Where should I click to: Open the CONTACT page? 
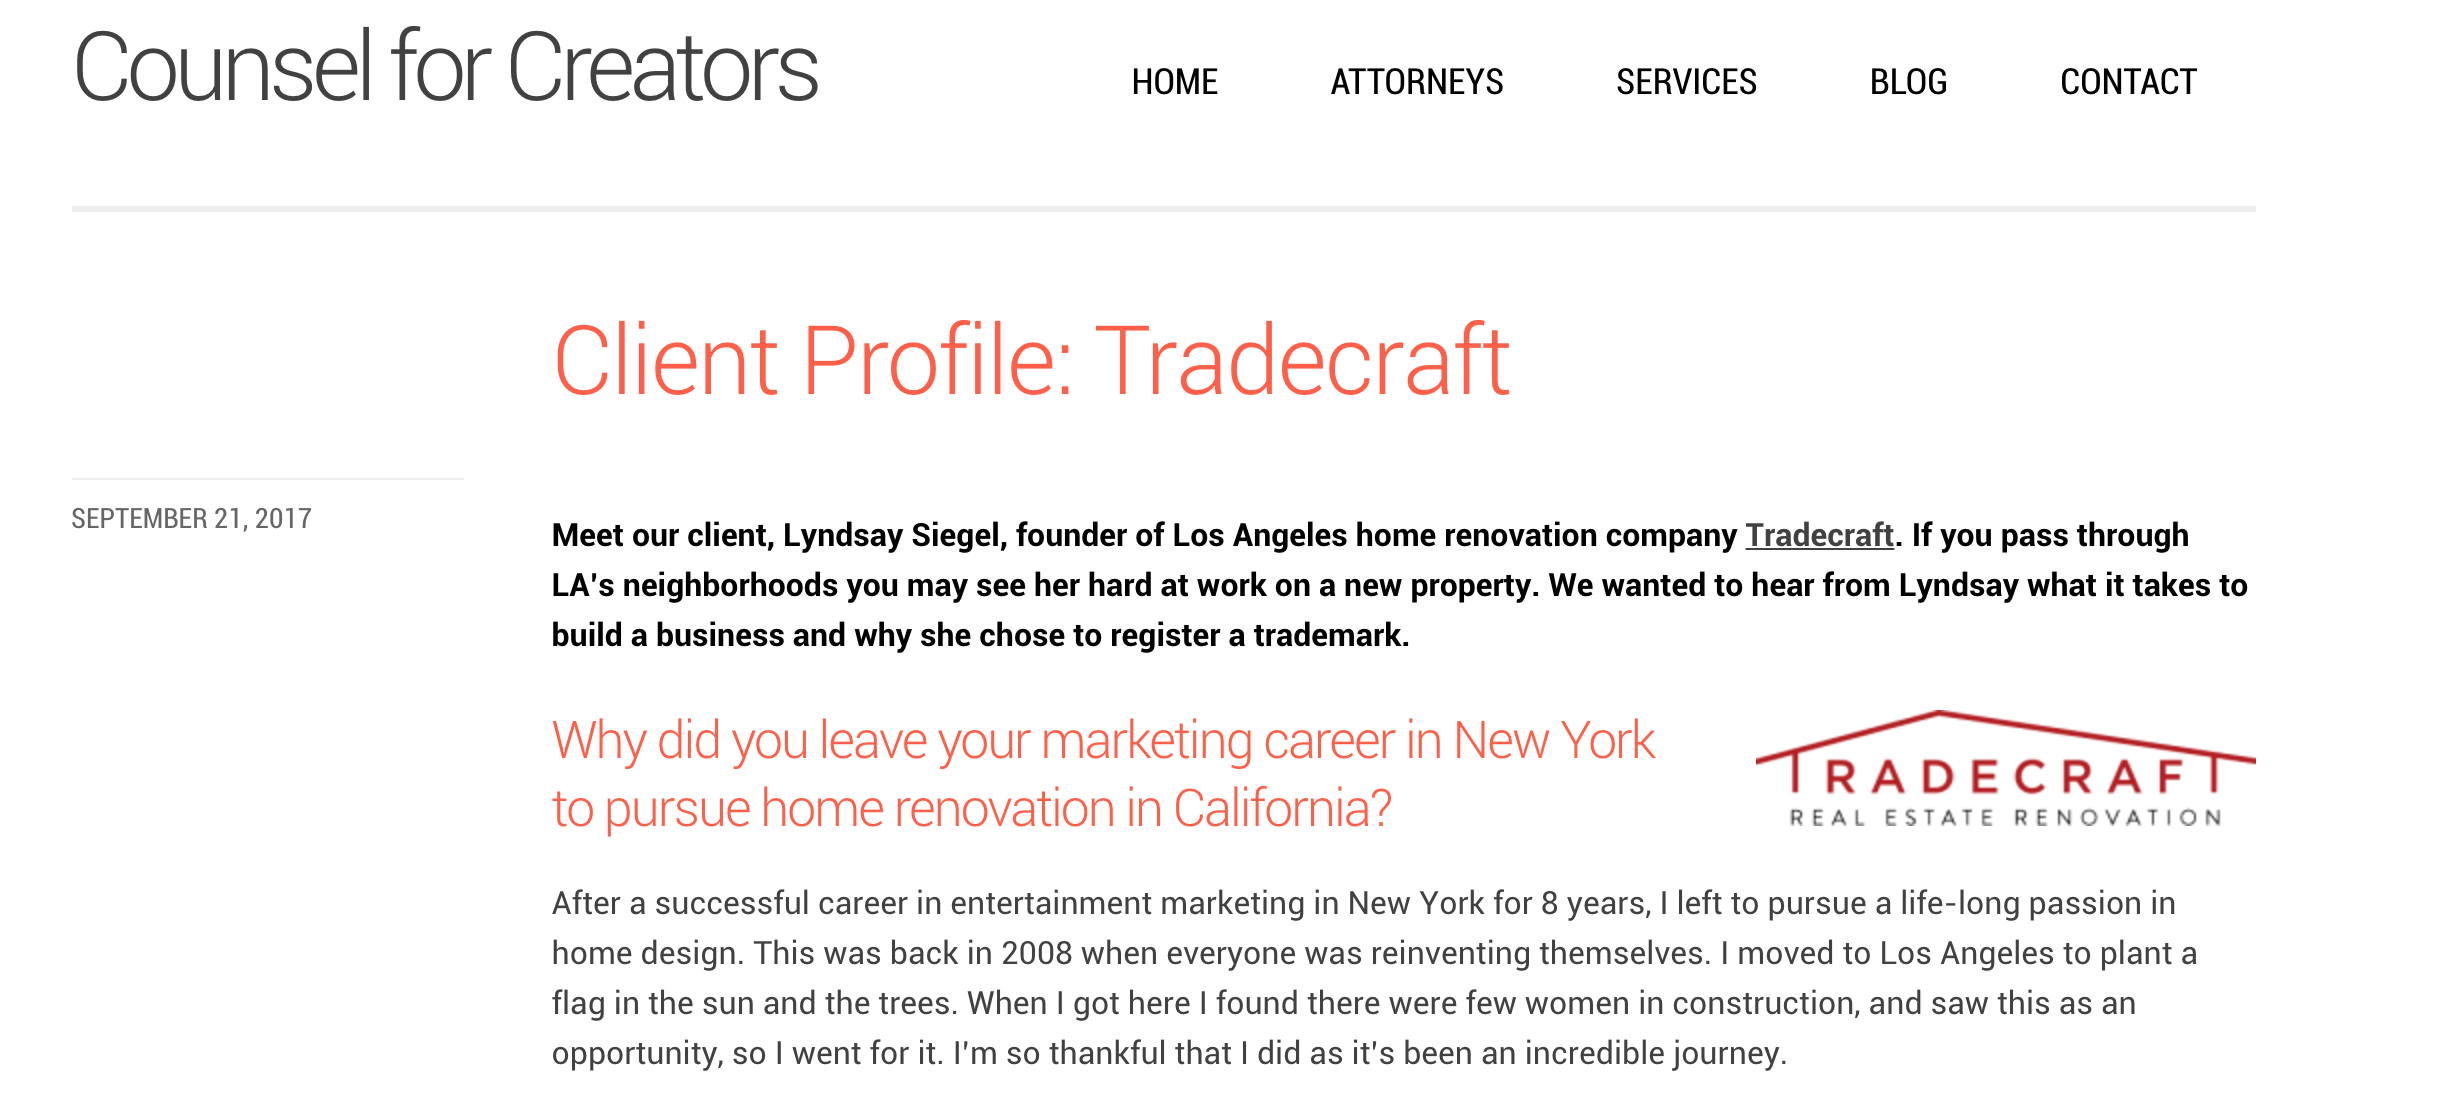click(x=2128, y=82)
